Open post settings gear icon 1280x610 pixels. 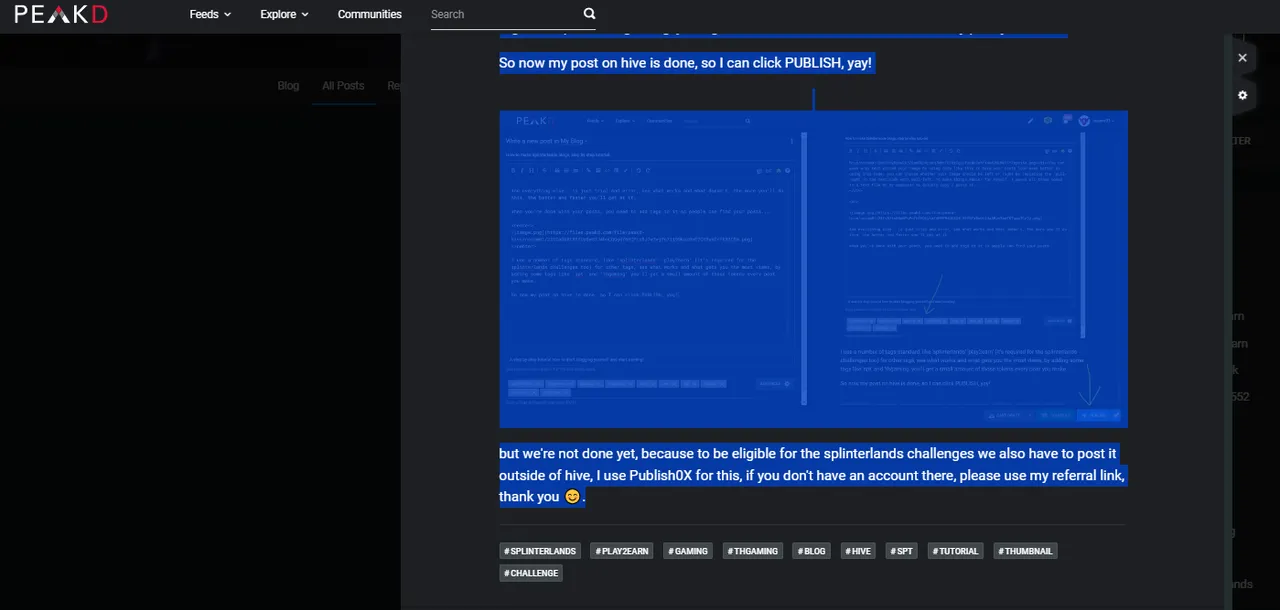point(1242,96)
